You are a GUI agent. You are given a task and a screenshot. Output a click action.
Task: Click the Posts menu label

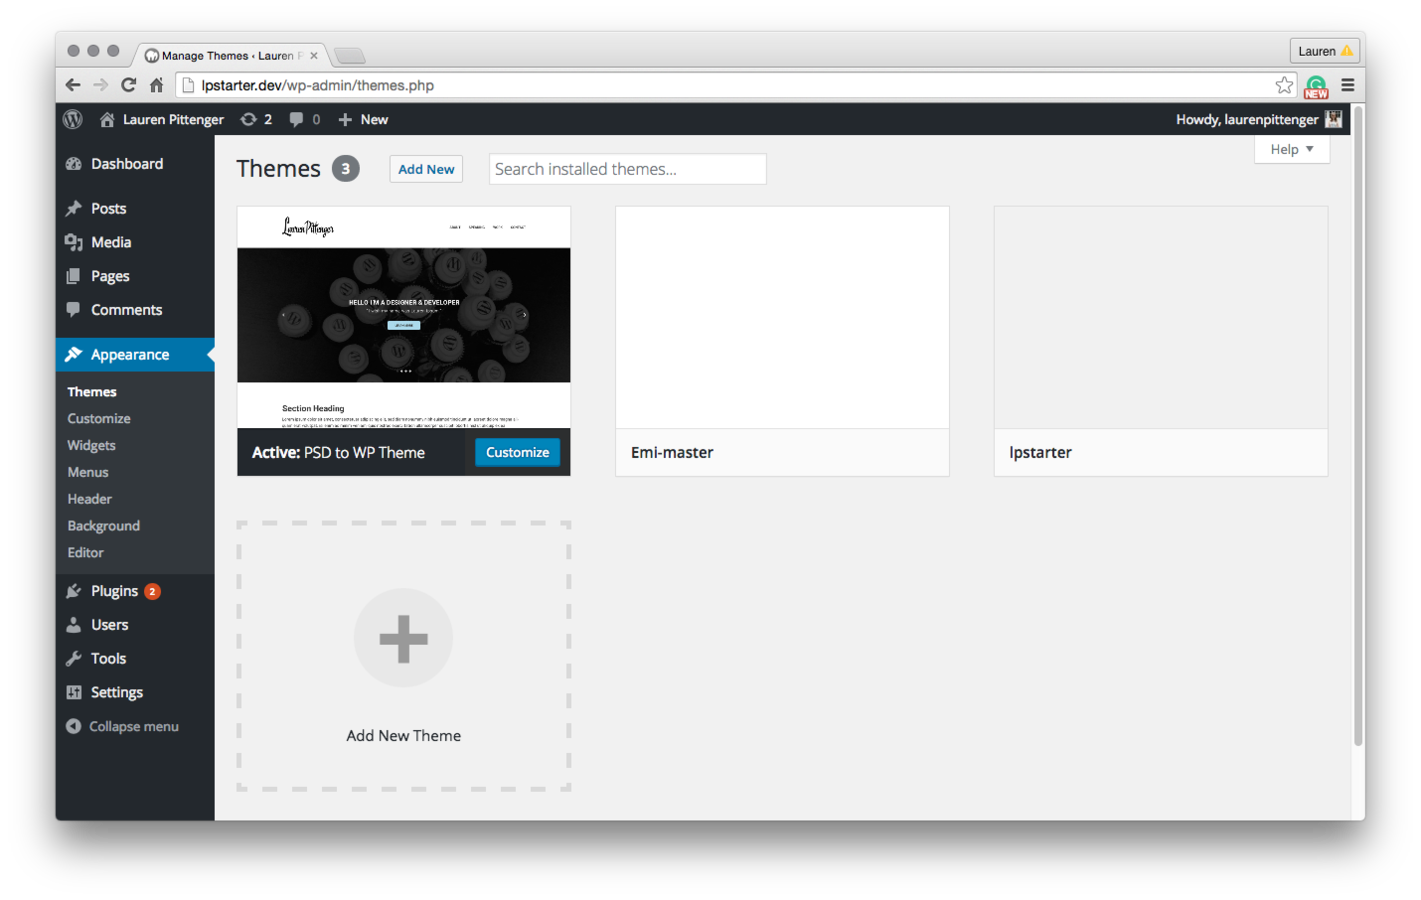tap(108, 208)
